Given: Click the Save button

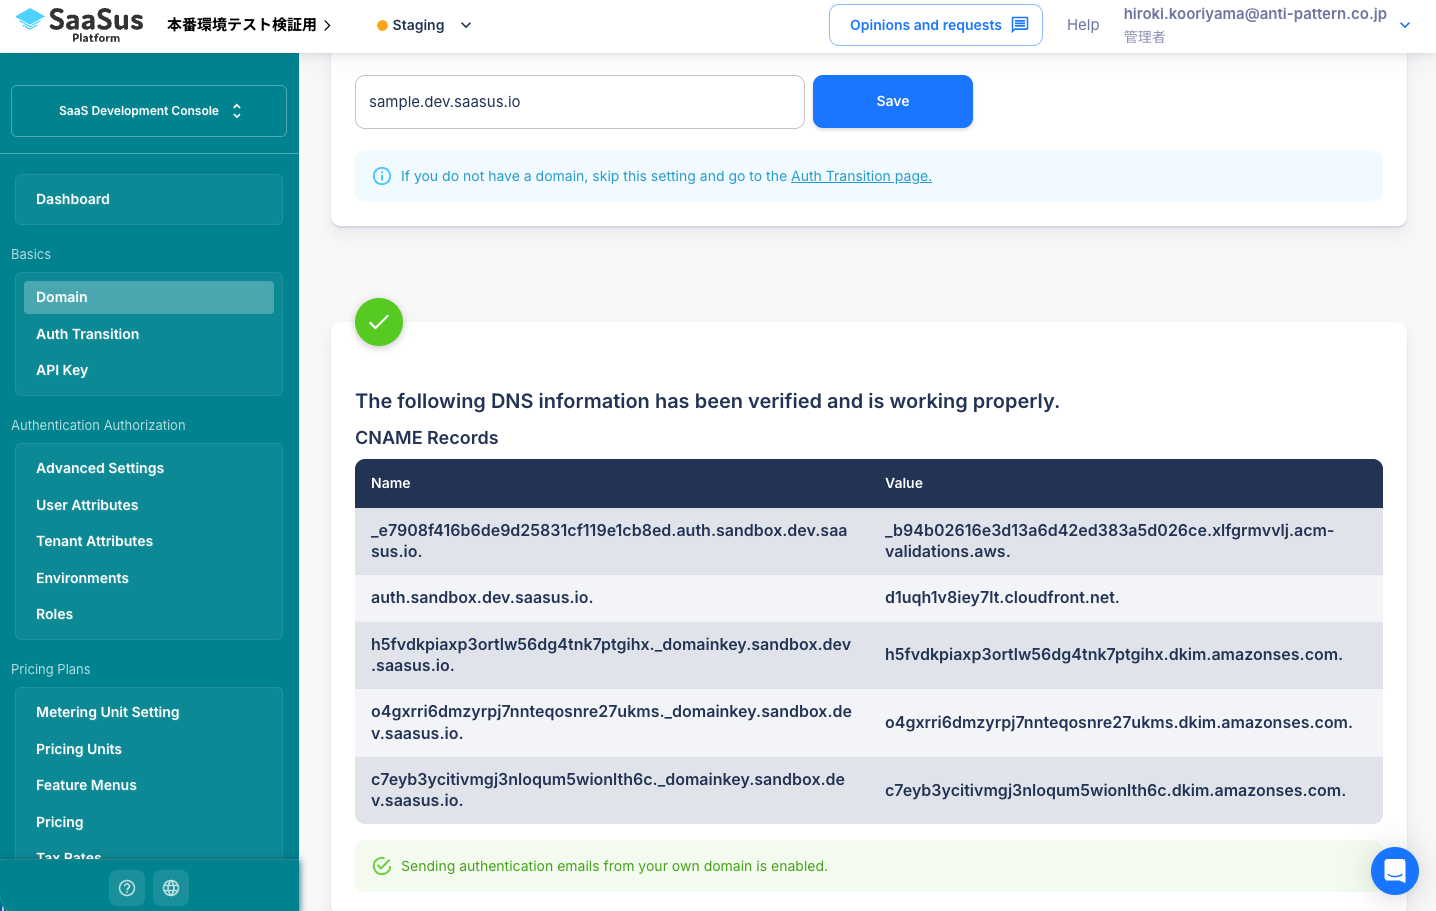Looking at the screenshot, I should (892, 101).
